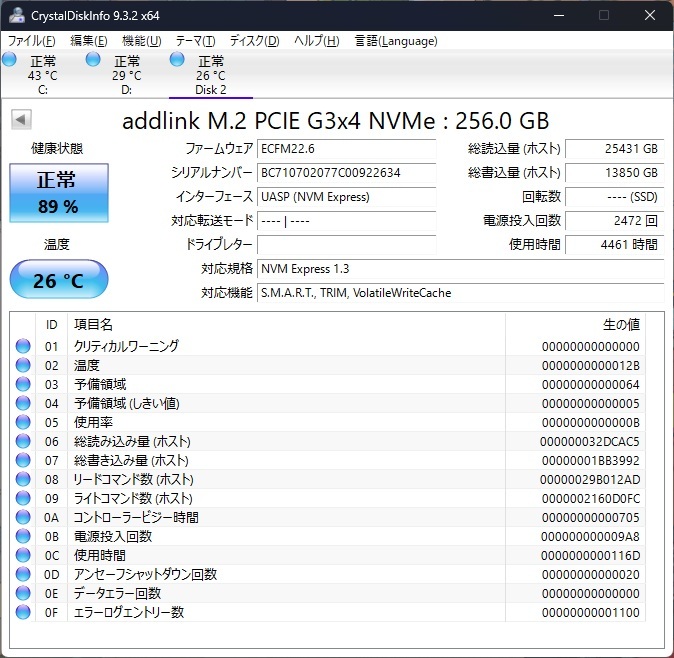The image size is (674, 658).
Task: Click the status orb for 02 温度
Action: click(23, 365)
